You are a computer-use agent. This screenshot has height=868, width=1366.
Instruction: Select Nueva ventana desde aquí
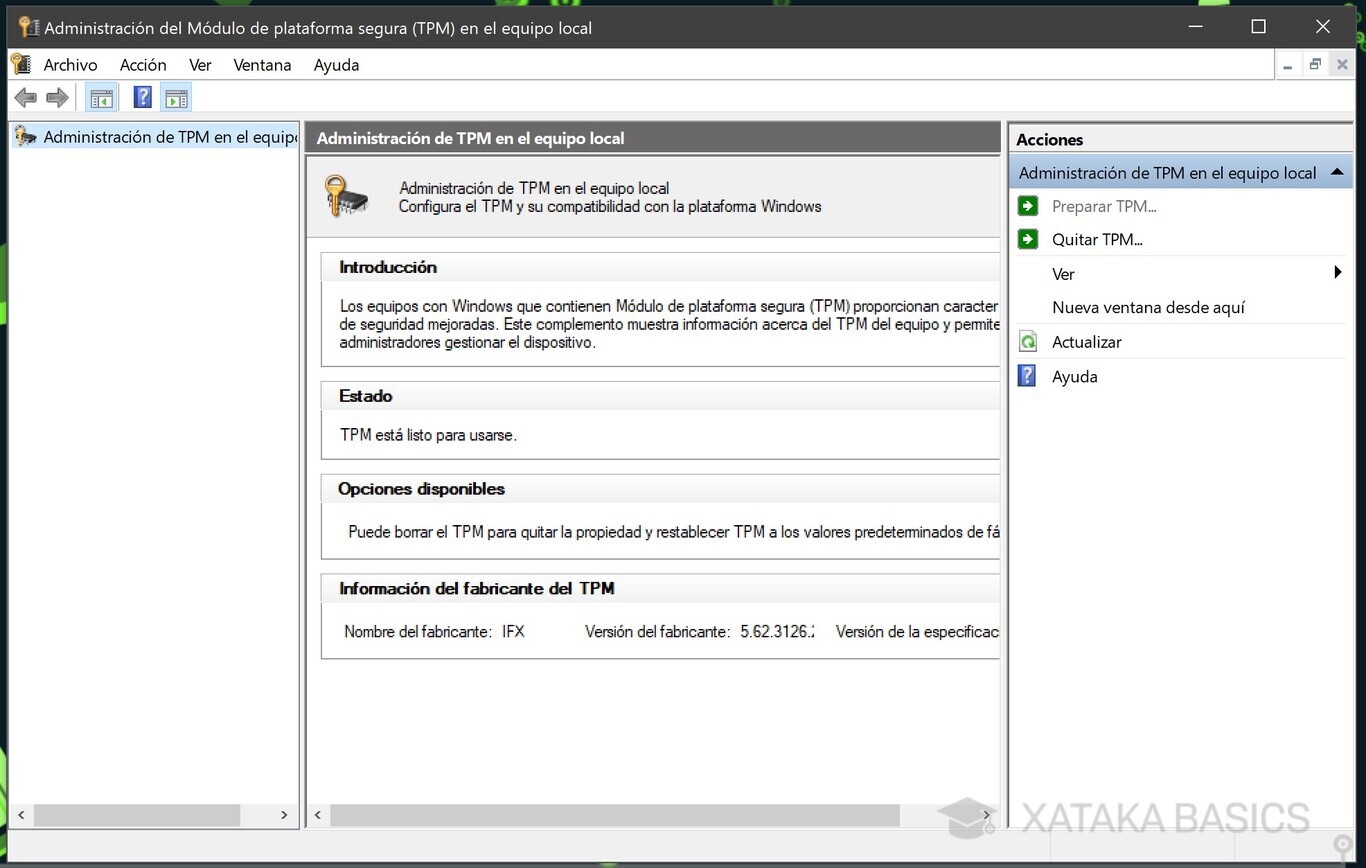click(x=1148, y=307)
